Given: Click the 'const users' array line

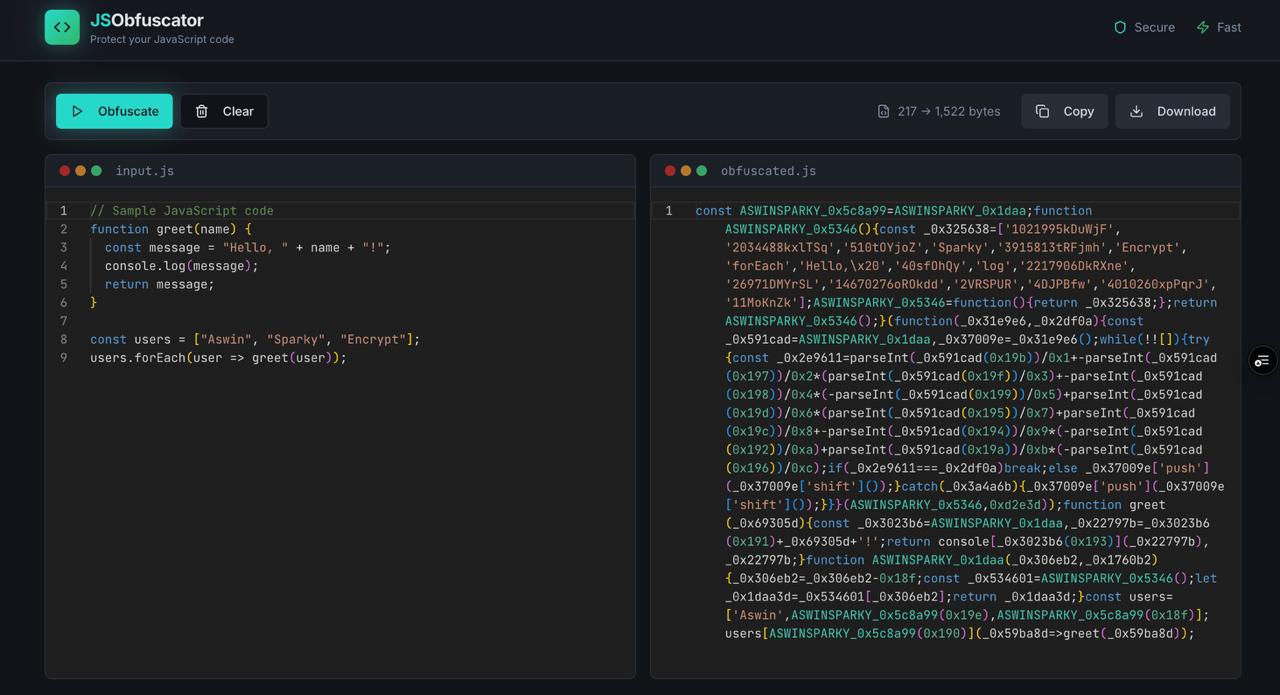Looking at the screenshot, I should click(255, 339).
